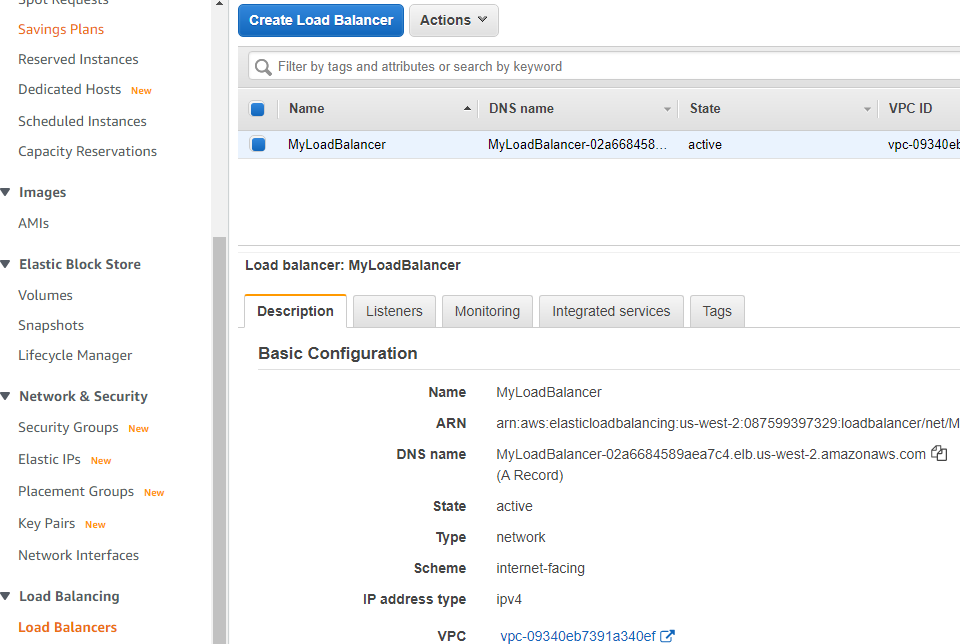960x644 pixels.
Task: Click the full DNS name value in Basic Configuration
Action: tap(711, 454)
